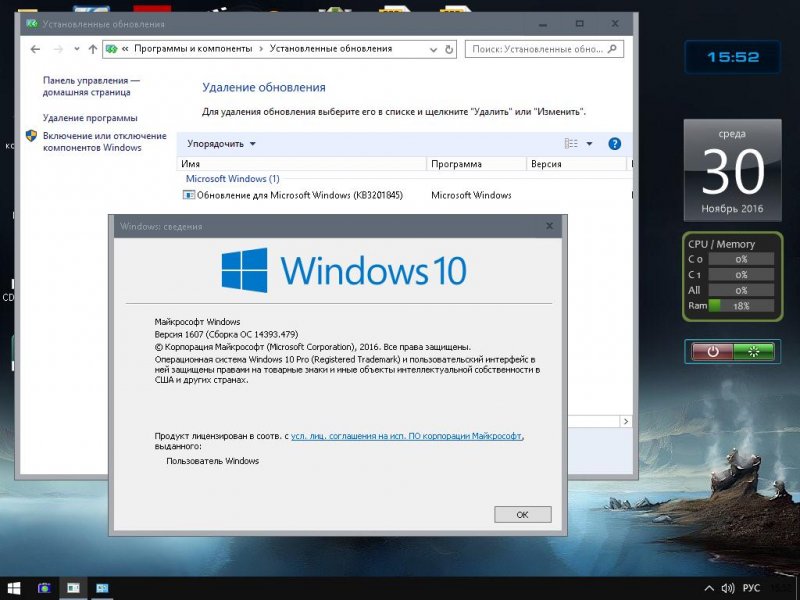Screen dimensions: 800x600
Task: Click the horizontal scrollbar right arrow
Action: 626,421
